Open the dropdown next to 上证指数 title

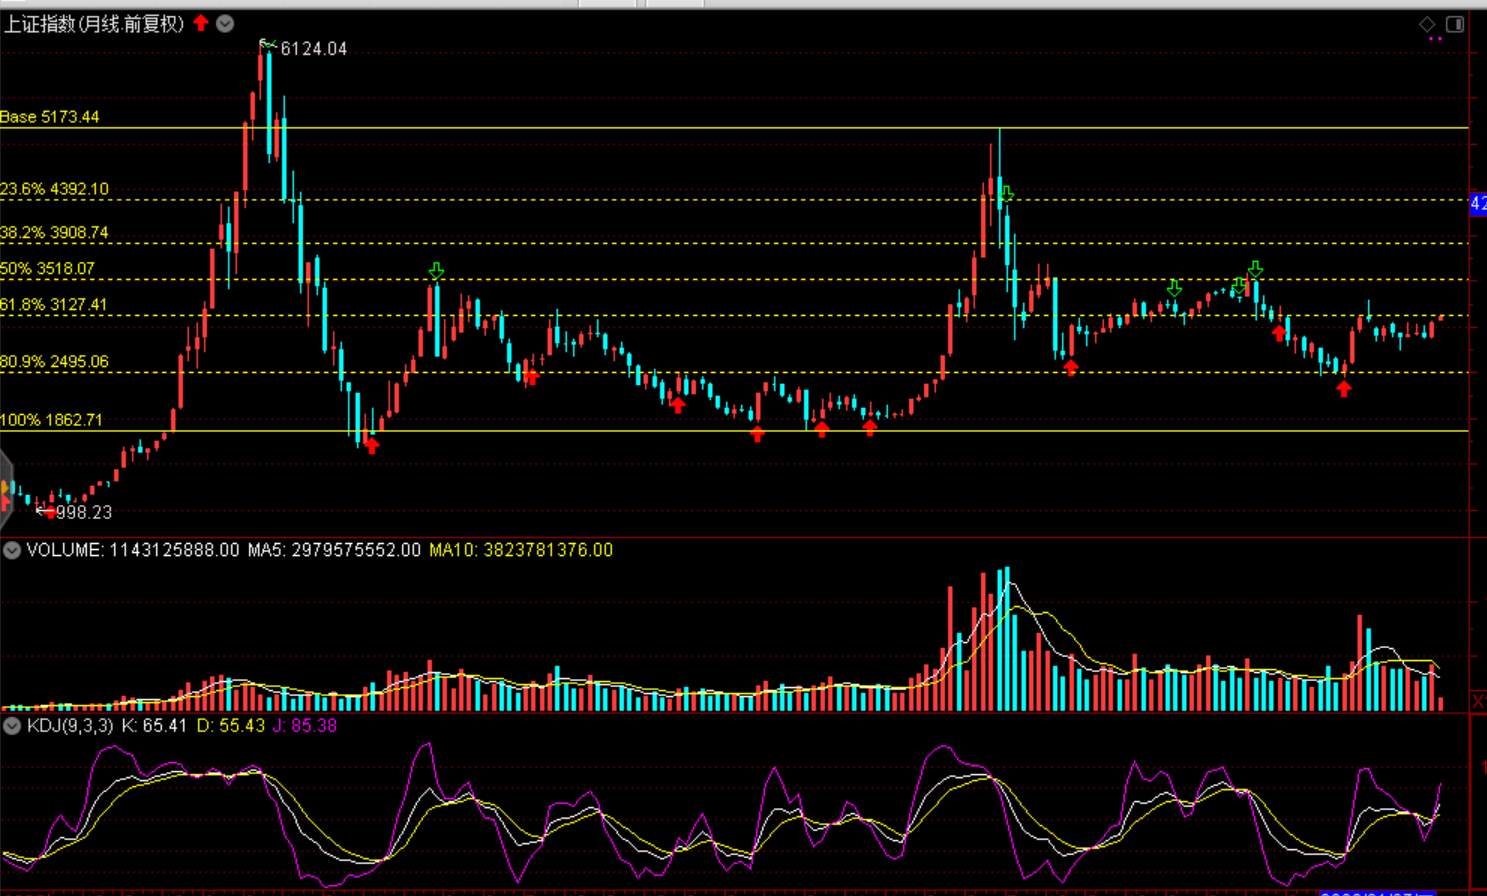click(x=226, y=23)
